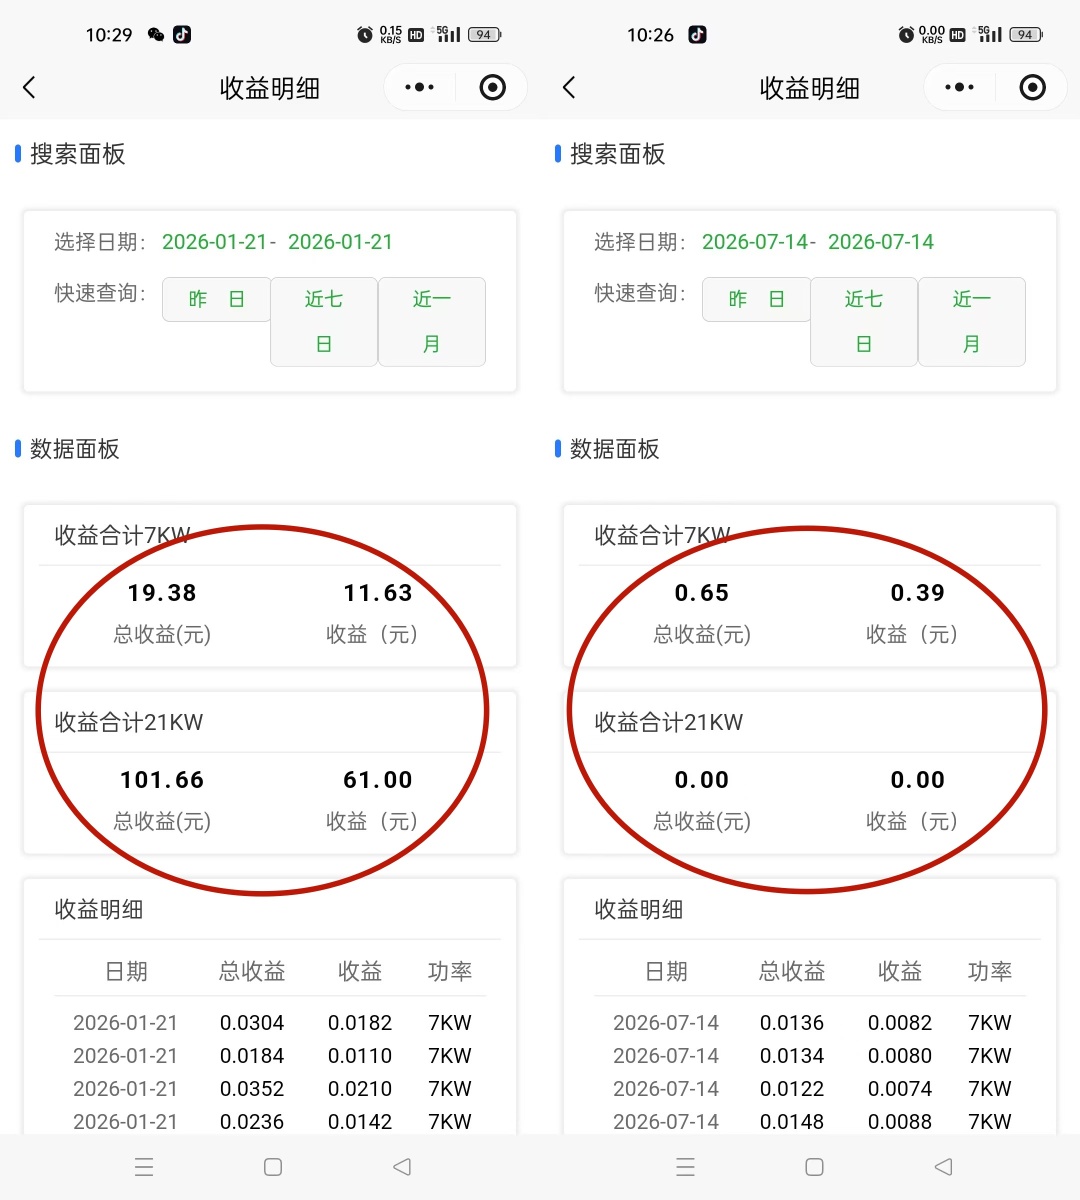This screenshot has height=1200, width=1080.
Task: Tap the 收益合计21KW heading on the left screen
Action: 129,723
